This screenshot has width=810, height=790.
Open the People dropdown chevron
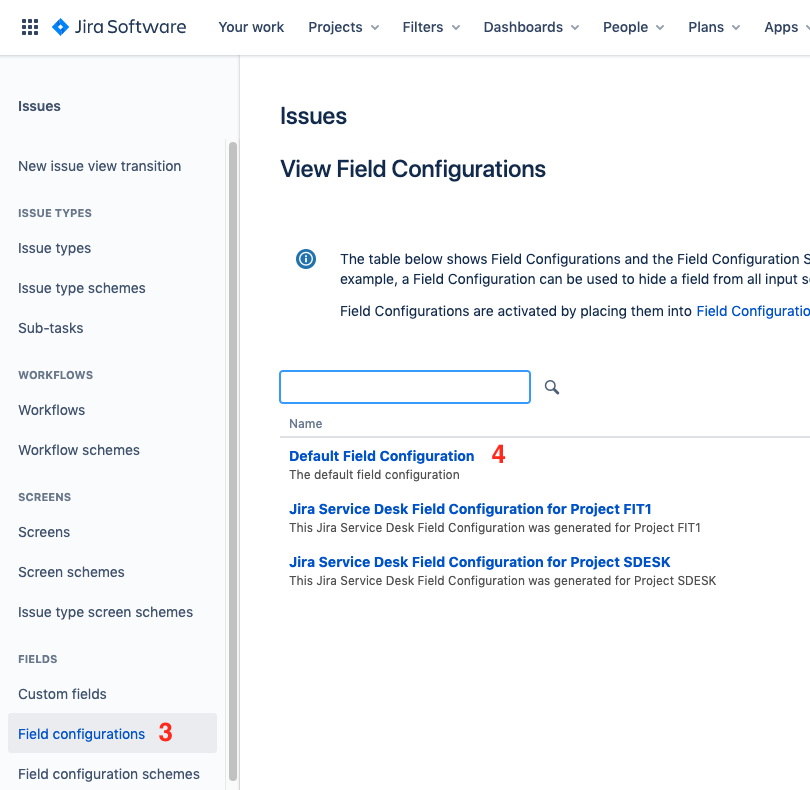[x=660, y=27]
